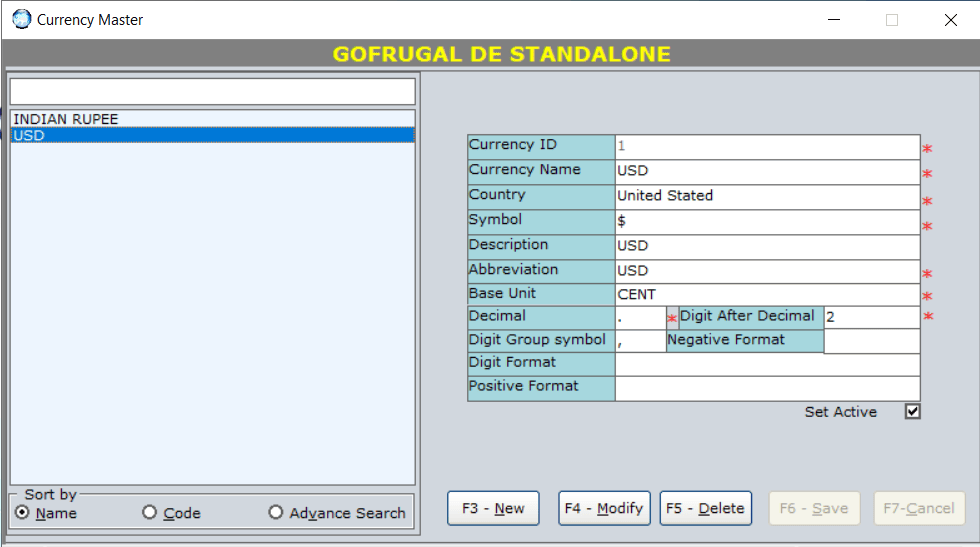Image resolution: width=980 pixels, height=547 pixels.
Task: Select INDIAN RUPEE in the currency list
Action: point(66,119)
